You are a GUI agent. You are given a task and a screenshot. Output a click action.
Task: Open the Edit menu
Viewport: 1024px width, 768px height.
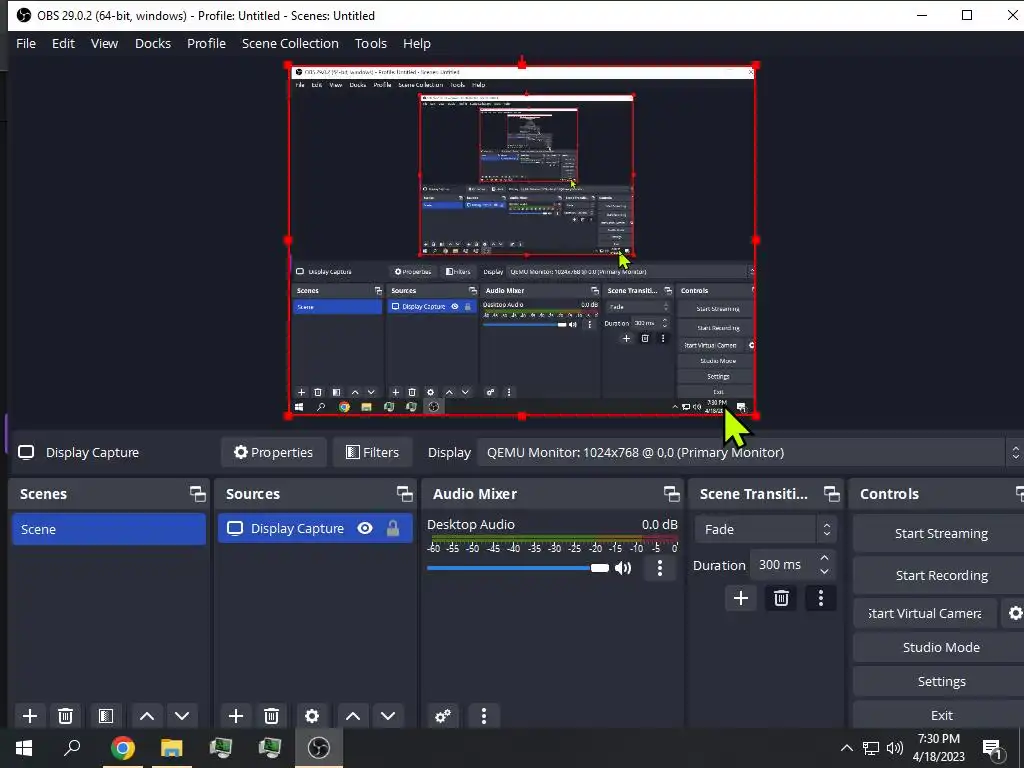click(x=63, y=44)
